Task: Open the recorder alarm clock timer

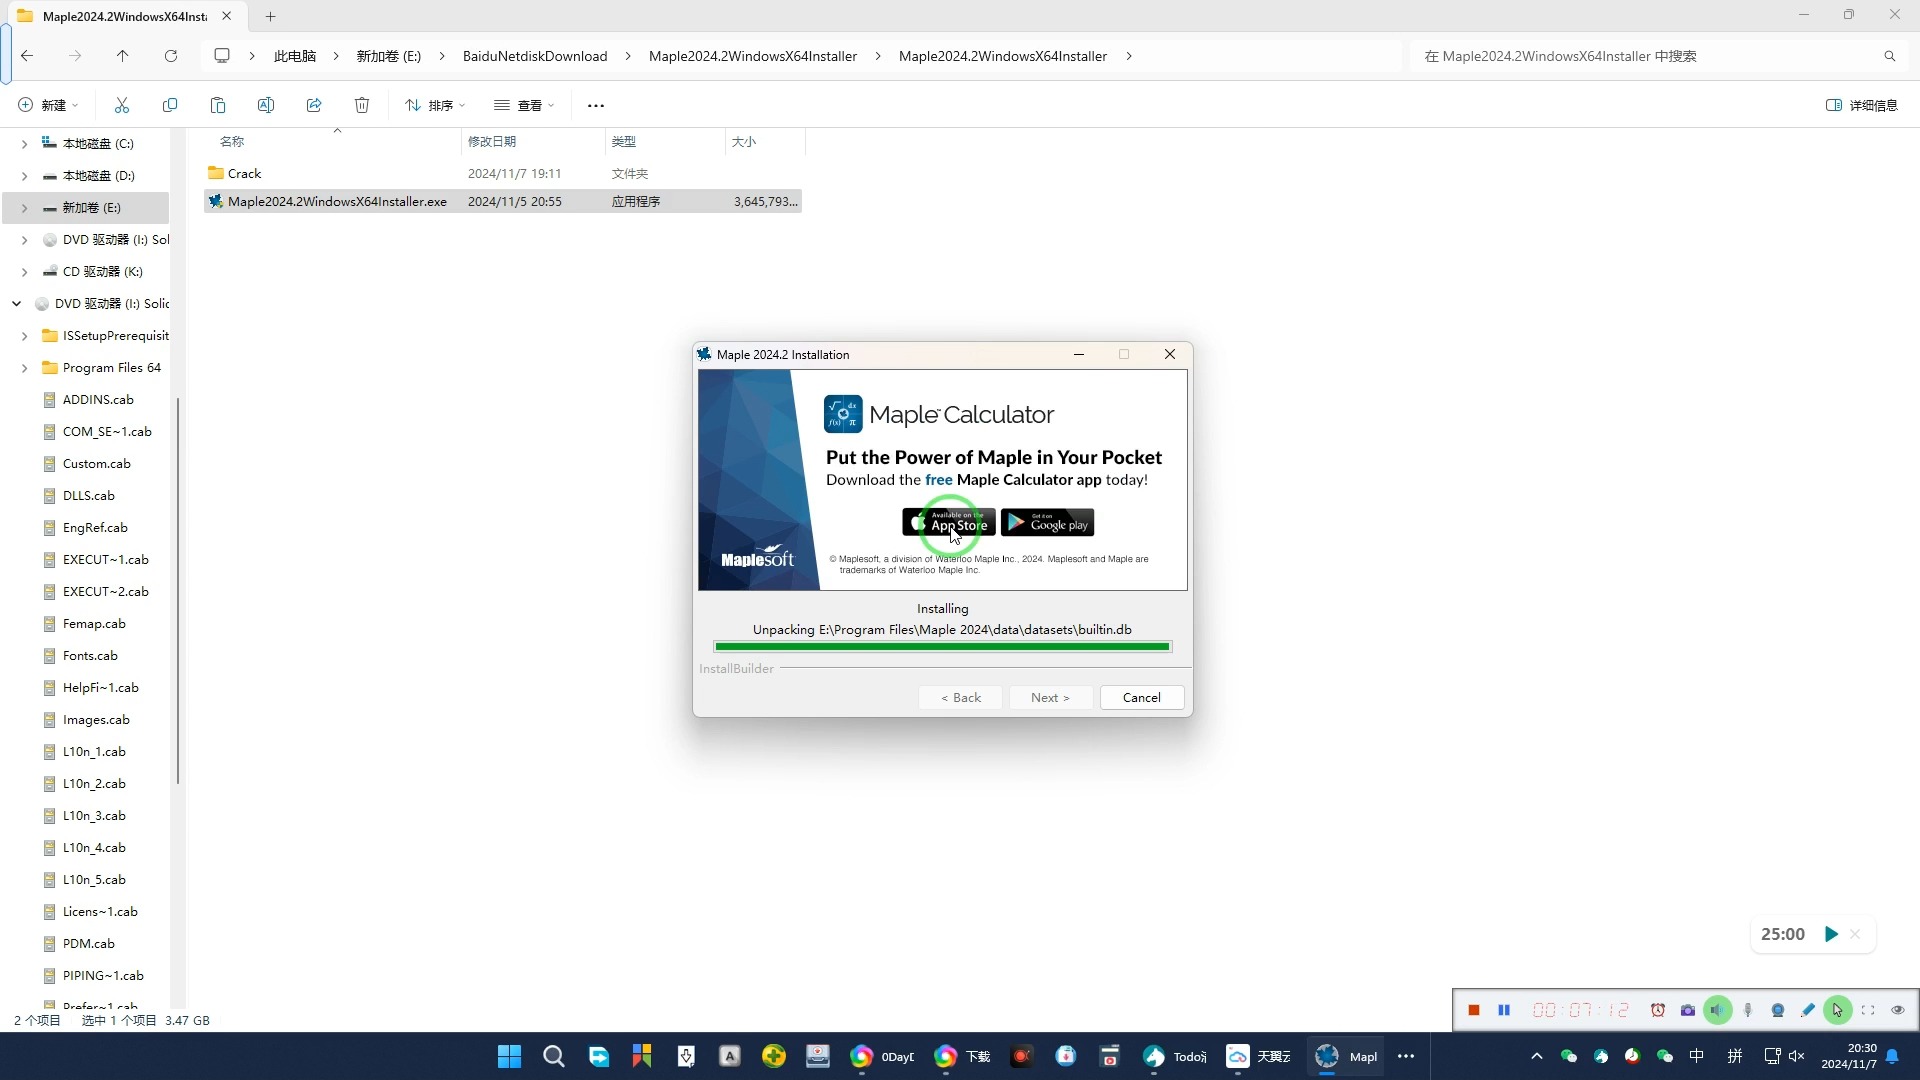Action: coord(1658,1010)
